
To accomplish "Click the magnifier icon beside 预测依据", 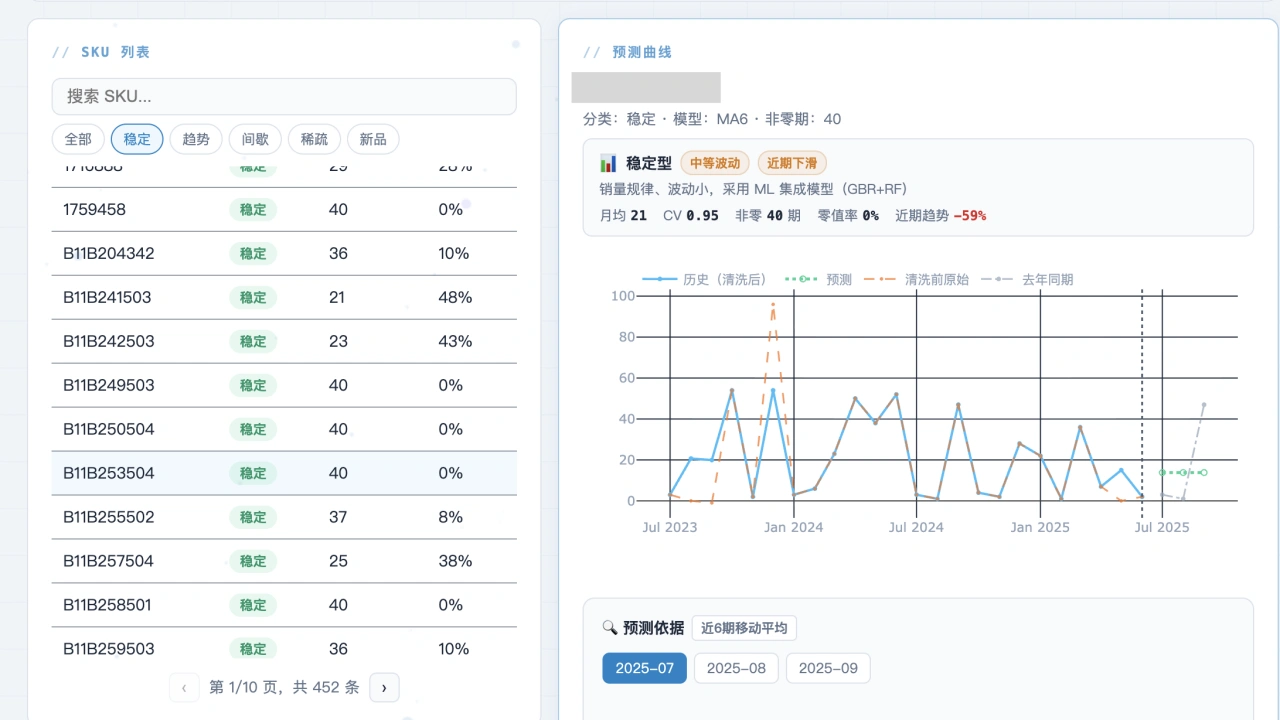I will (610, 628).
